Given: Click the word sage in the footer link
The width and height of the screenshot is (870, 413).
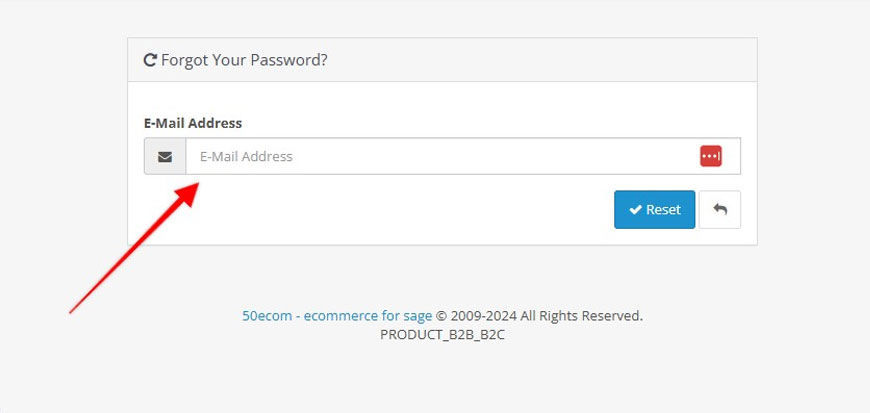Looking at the screenshot, I should [x=417, y=317].
